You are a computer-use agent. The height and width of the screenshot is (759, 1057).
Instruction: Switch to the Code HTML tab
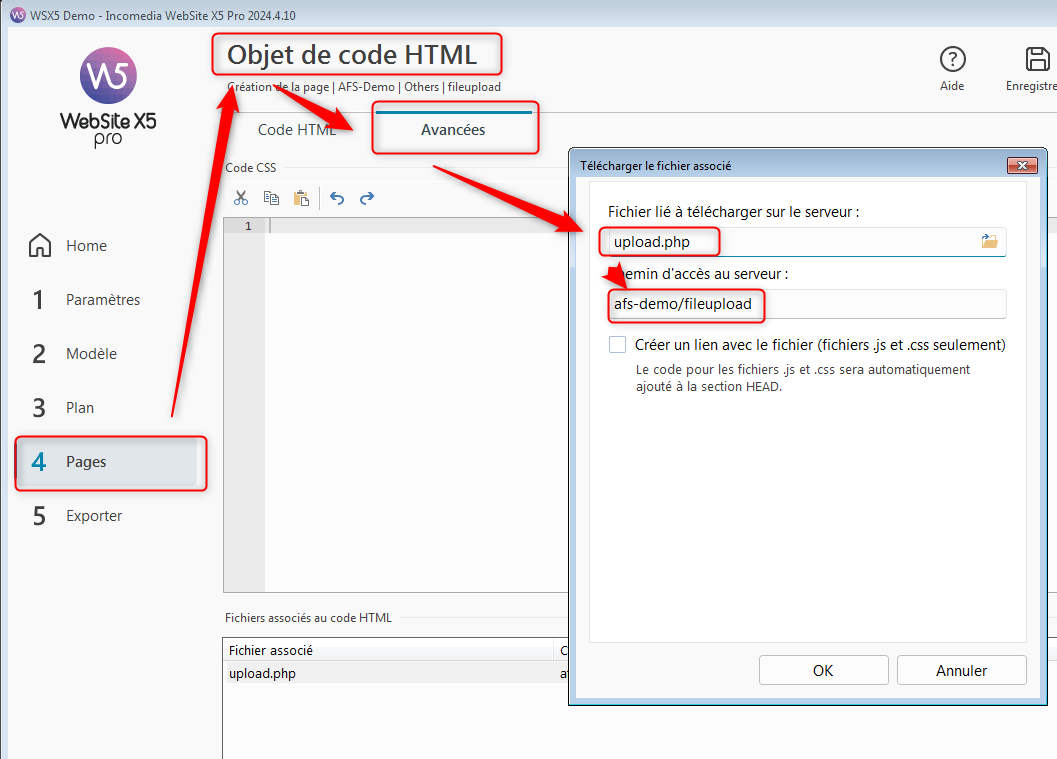point(297,130)
